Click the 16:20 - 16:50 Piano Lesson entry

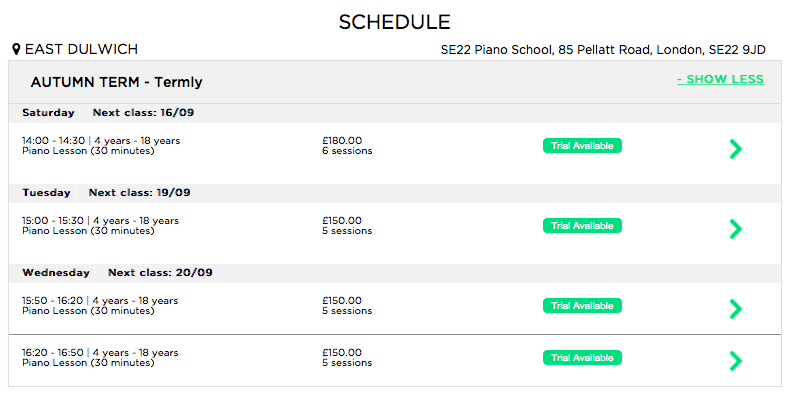point(100,358)
